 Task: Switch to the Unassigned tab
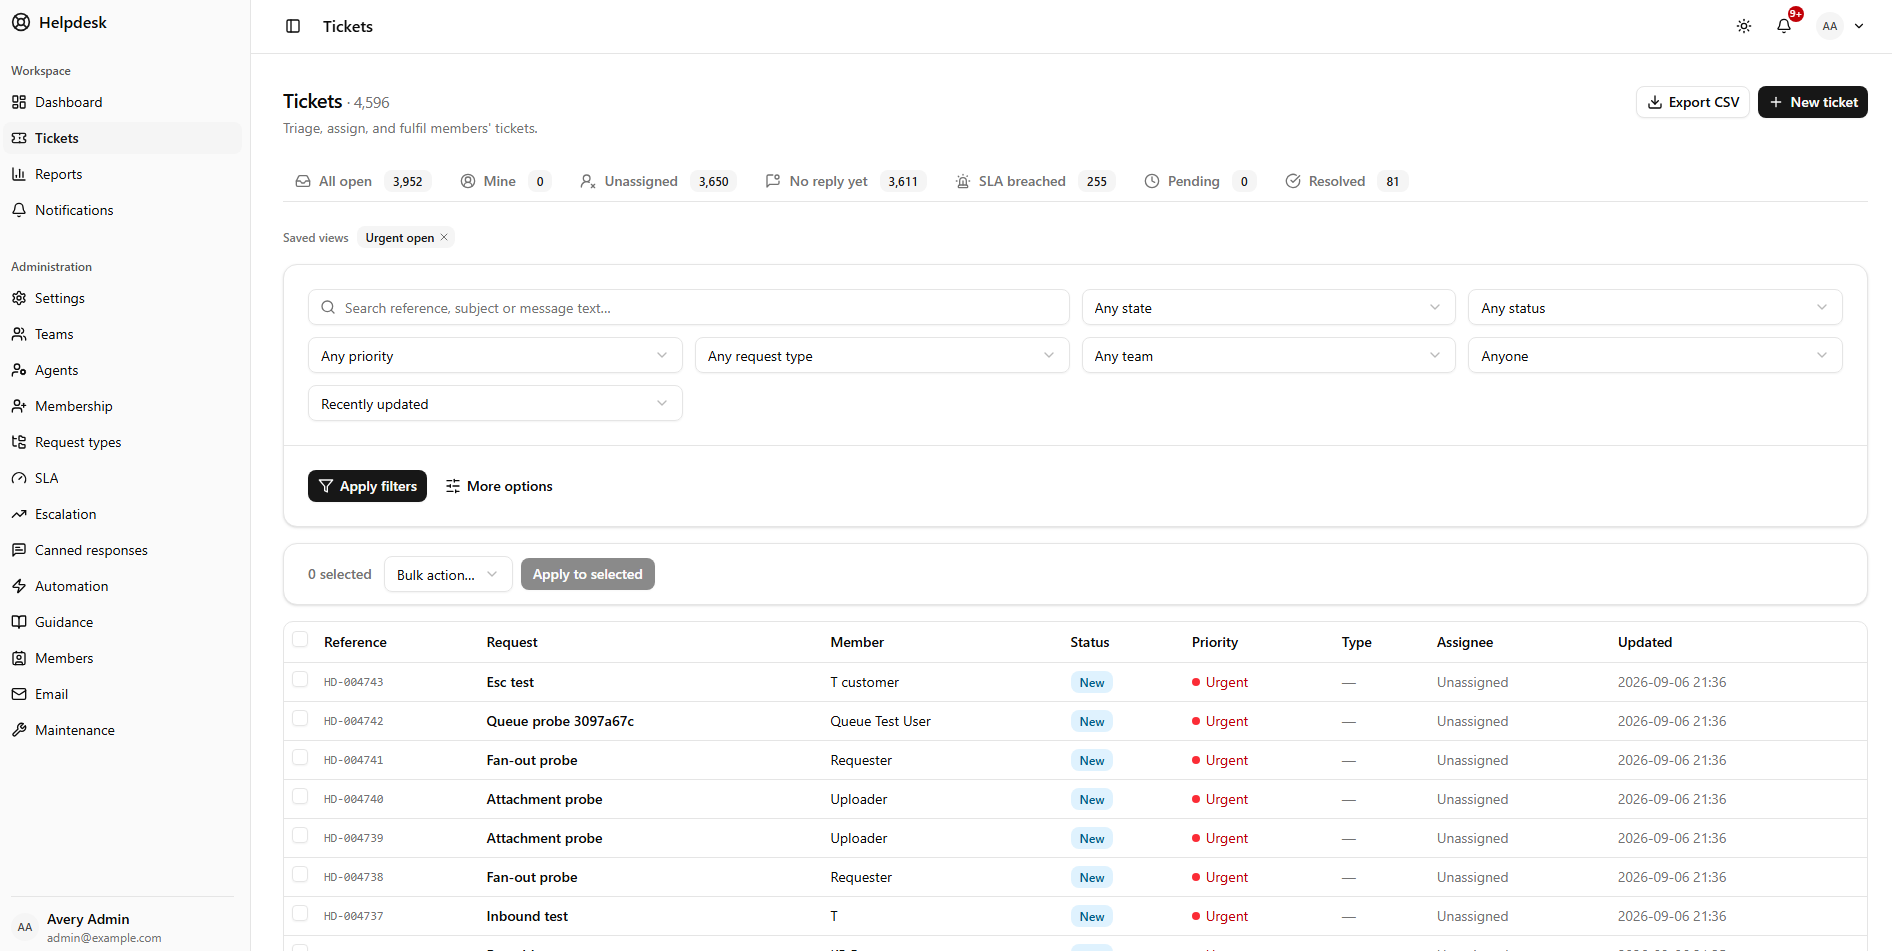coord(658,181)
